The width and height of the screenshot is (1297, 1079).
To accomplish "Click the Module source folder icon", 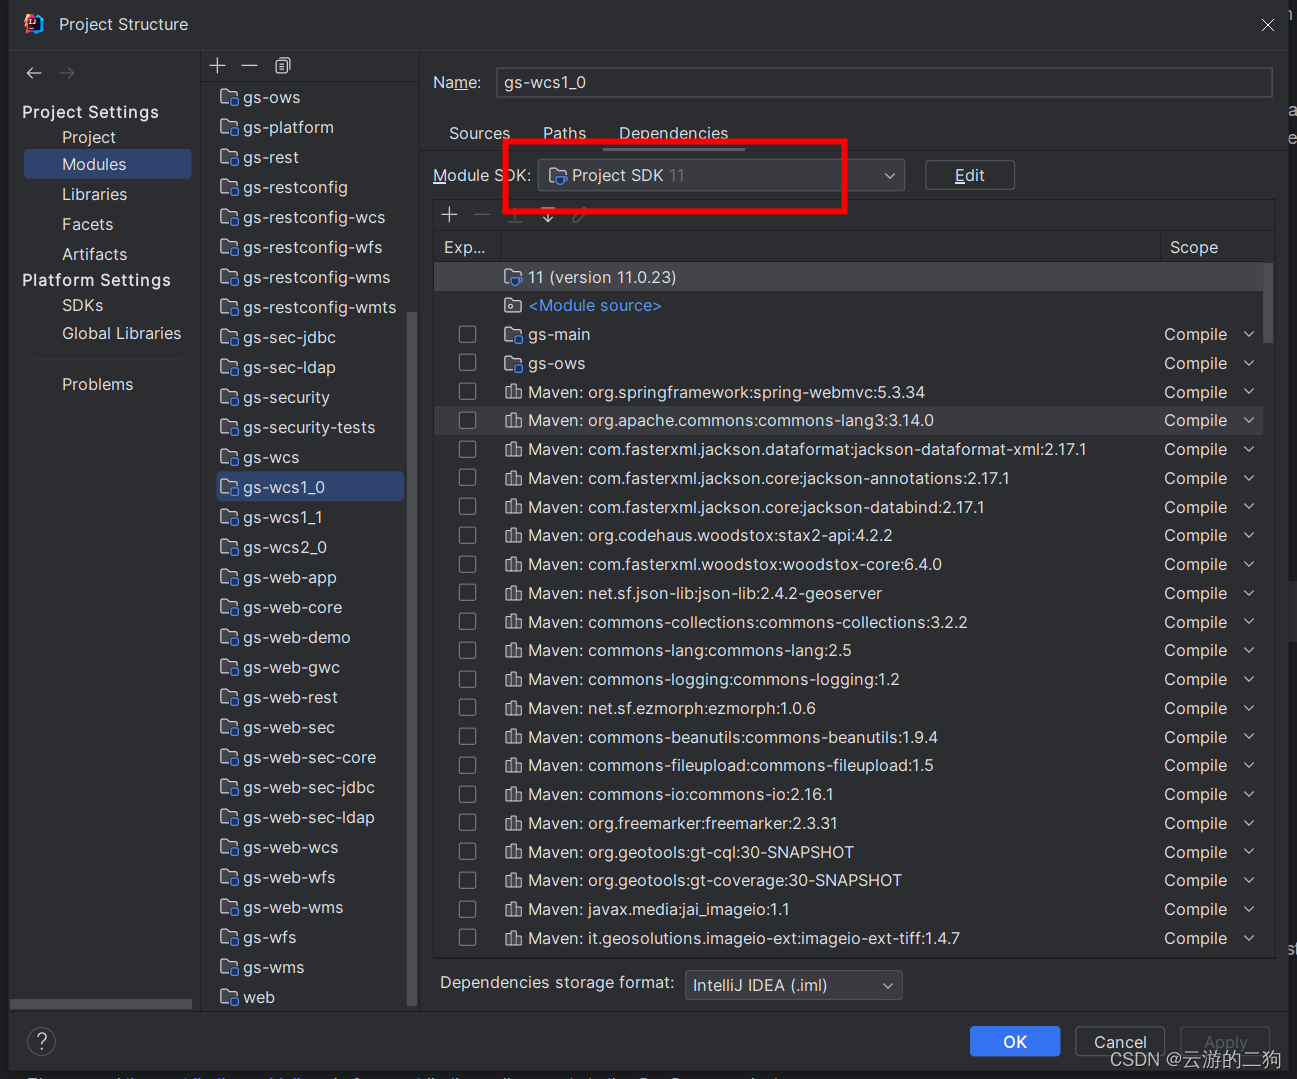I will pyautogui.click(x=514, y=305).
